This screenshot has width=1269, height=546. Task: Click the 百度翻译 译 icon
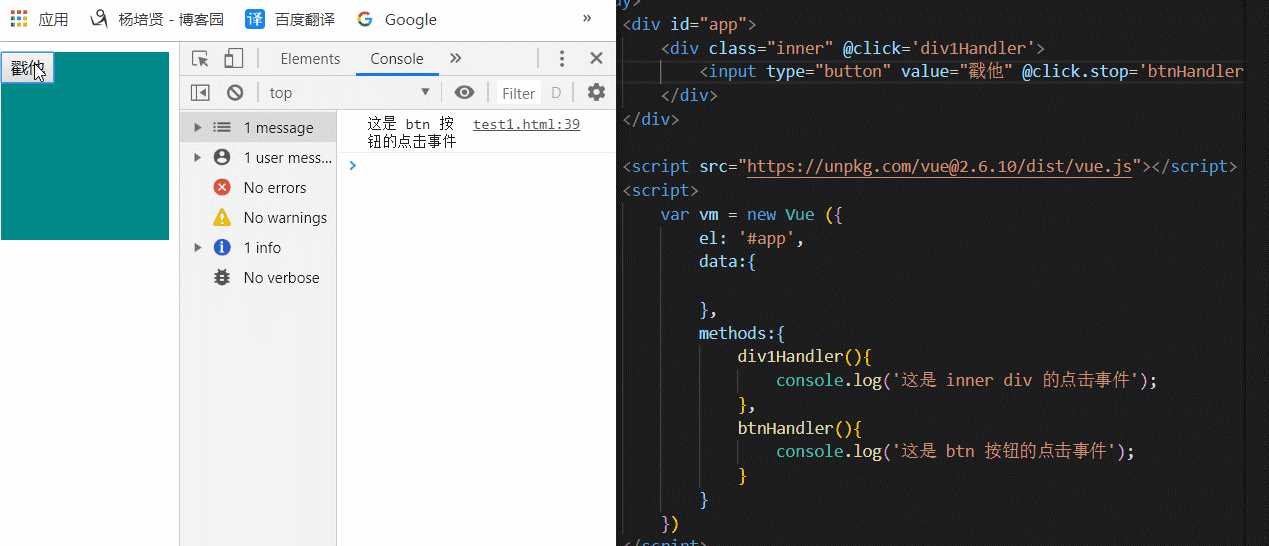tap(255, 19)
